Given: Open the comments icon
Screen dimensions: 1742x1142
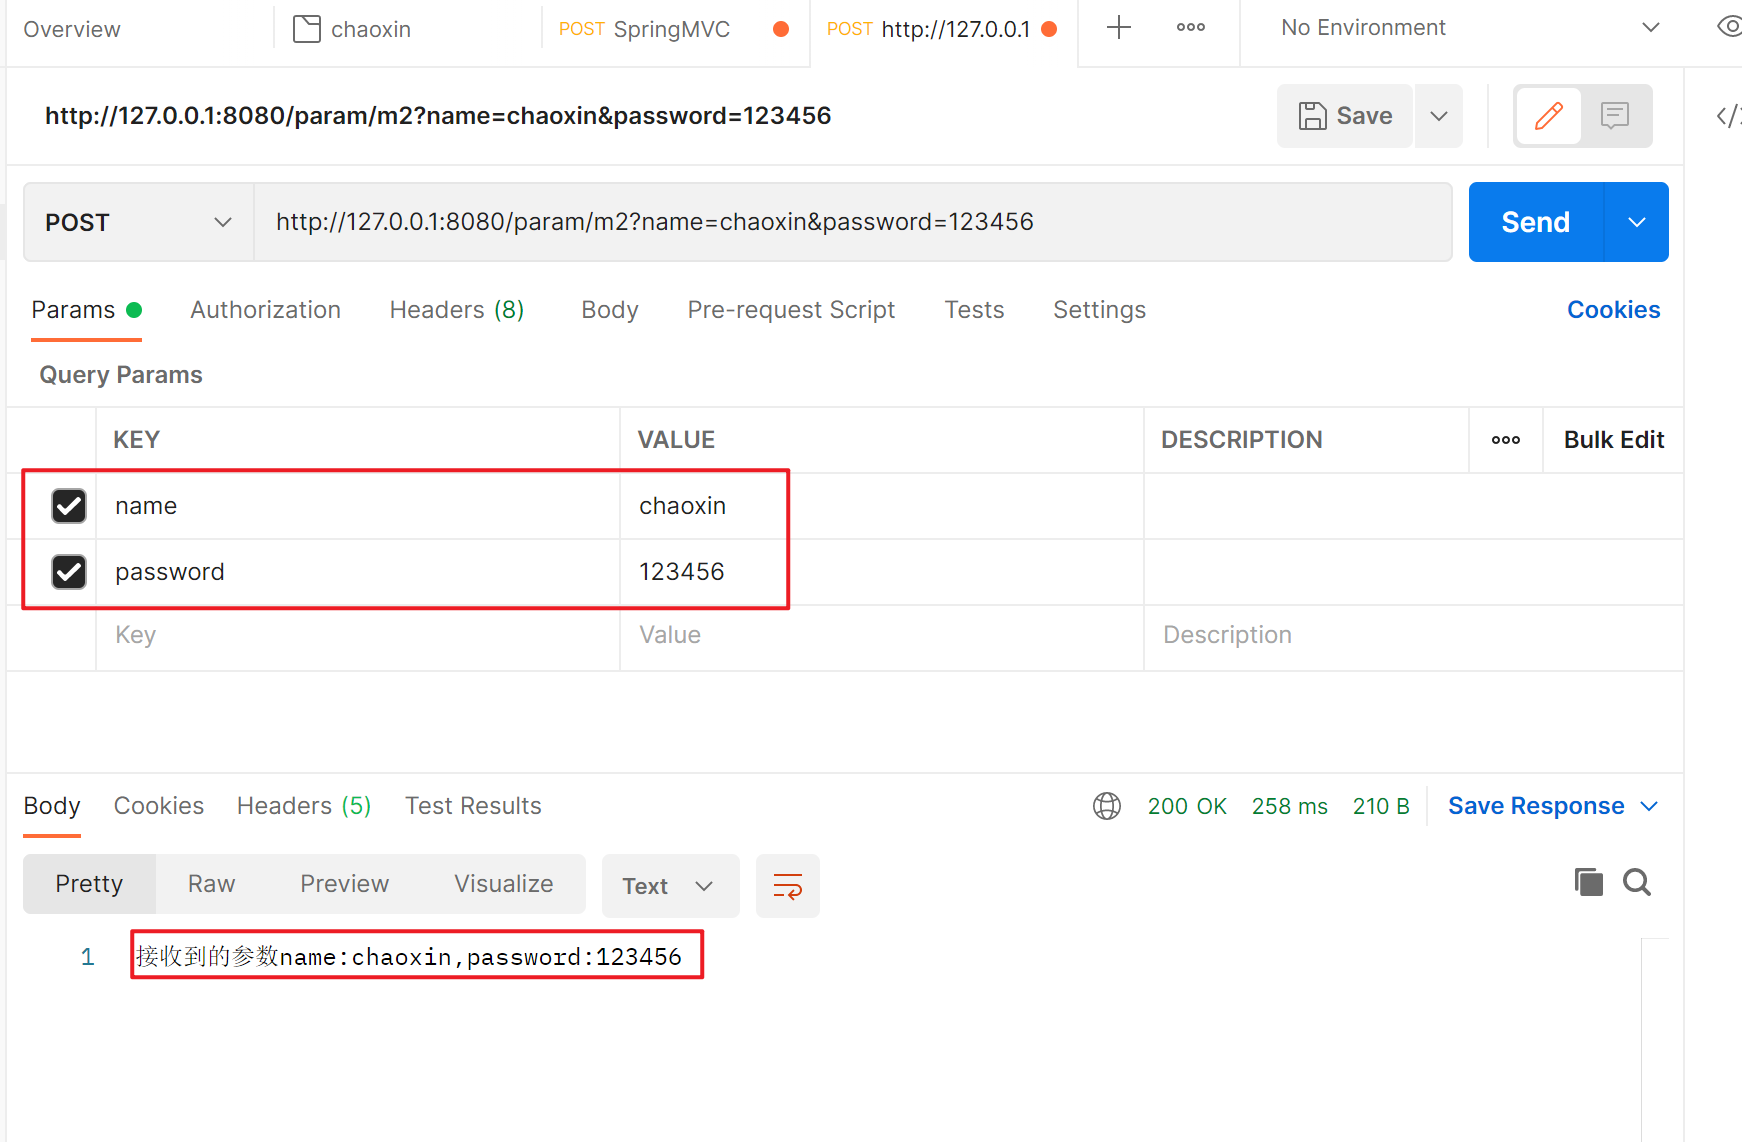Looking at the screenshot, I should tap(1615, 116).
